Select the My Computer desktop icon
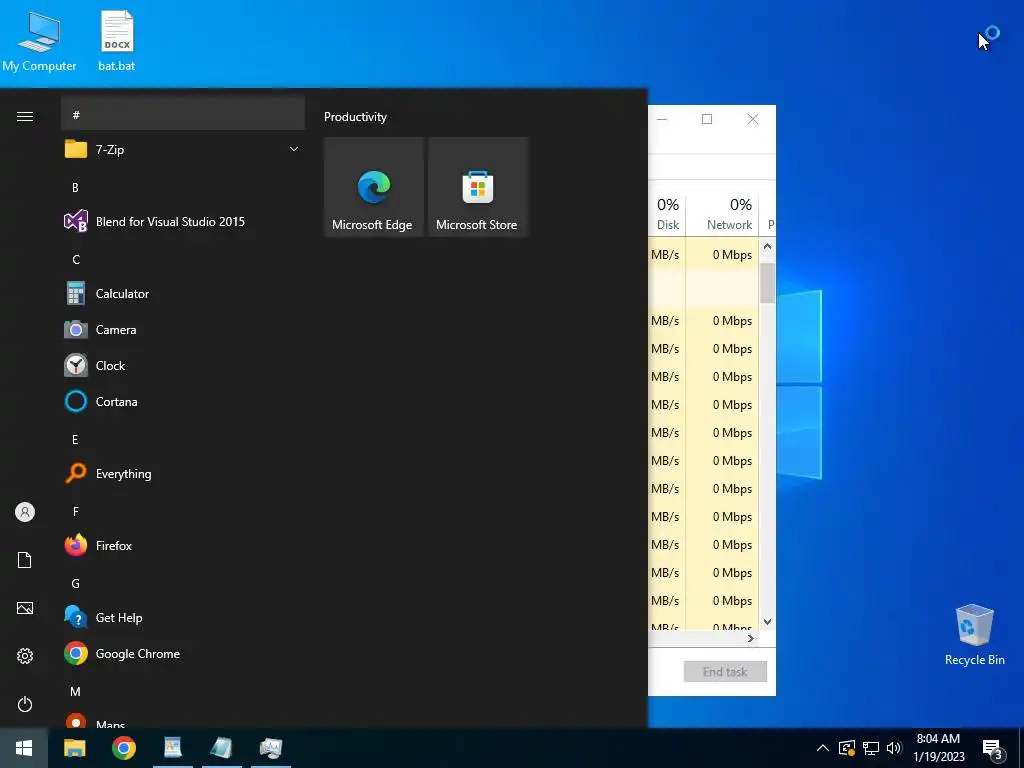1024x768 pixels. click(x=39, y=41)
